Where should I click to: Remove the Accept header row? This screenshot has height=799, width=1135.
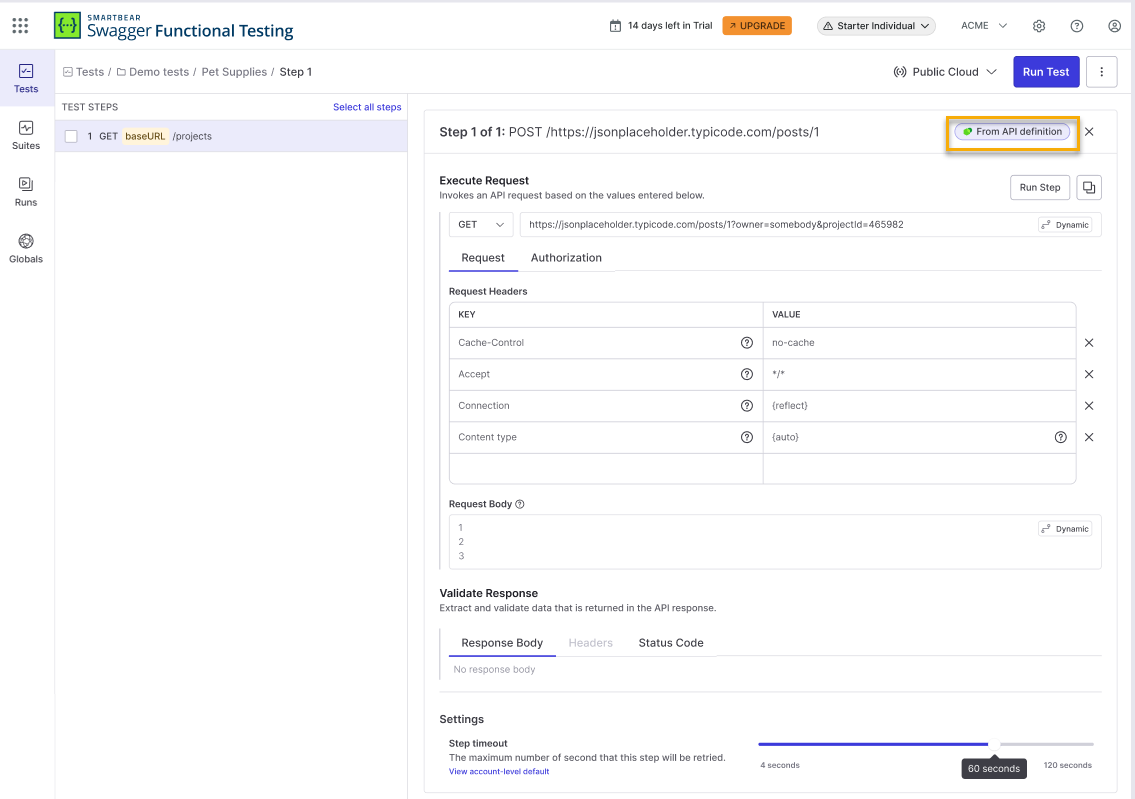[x=1089, y=374]
